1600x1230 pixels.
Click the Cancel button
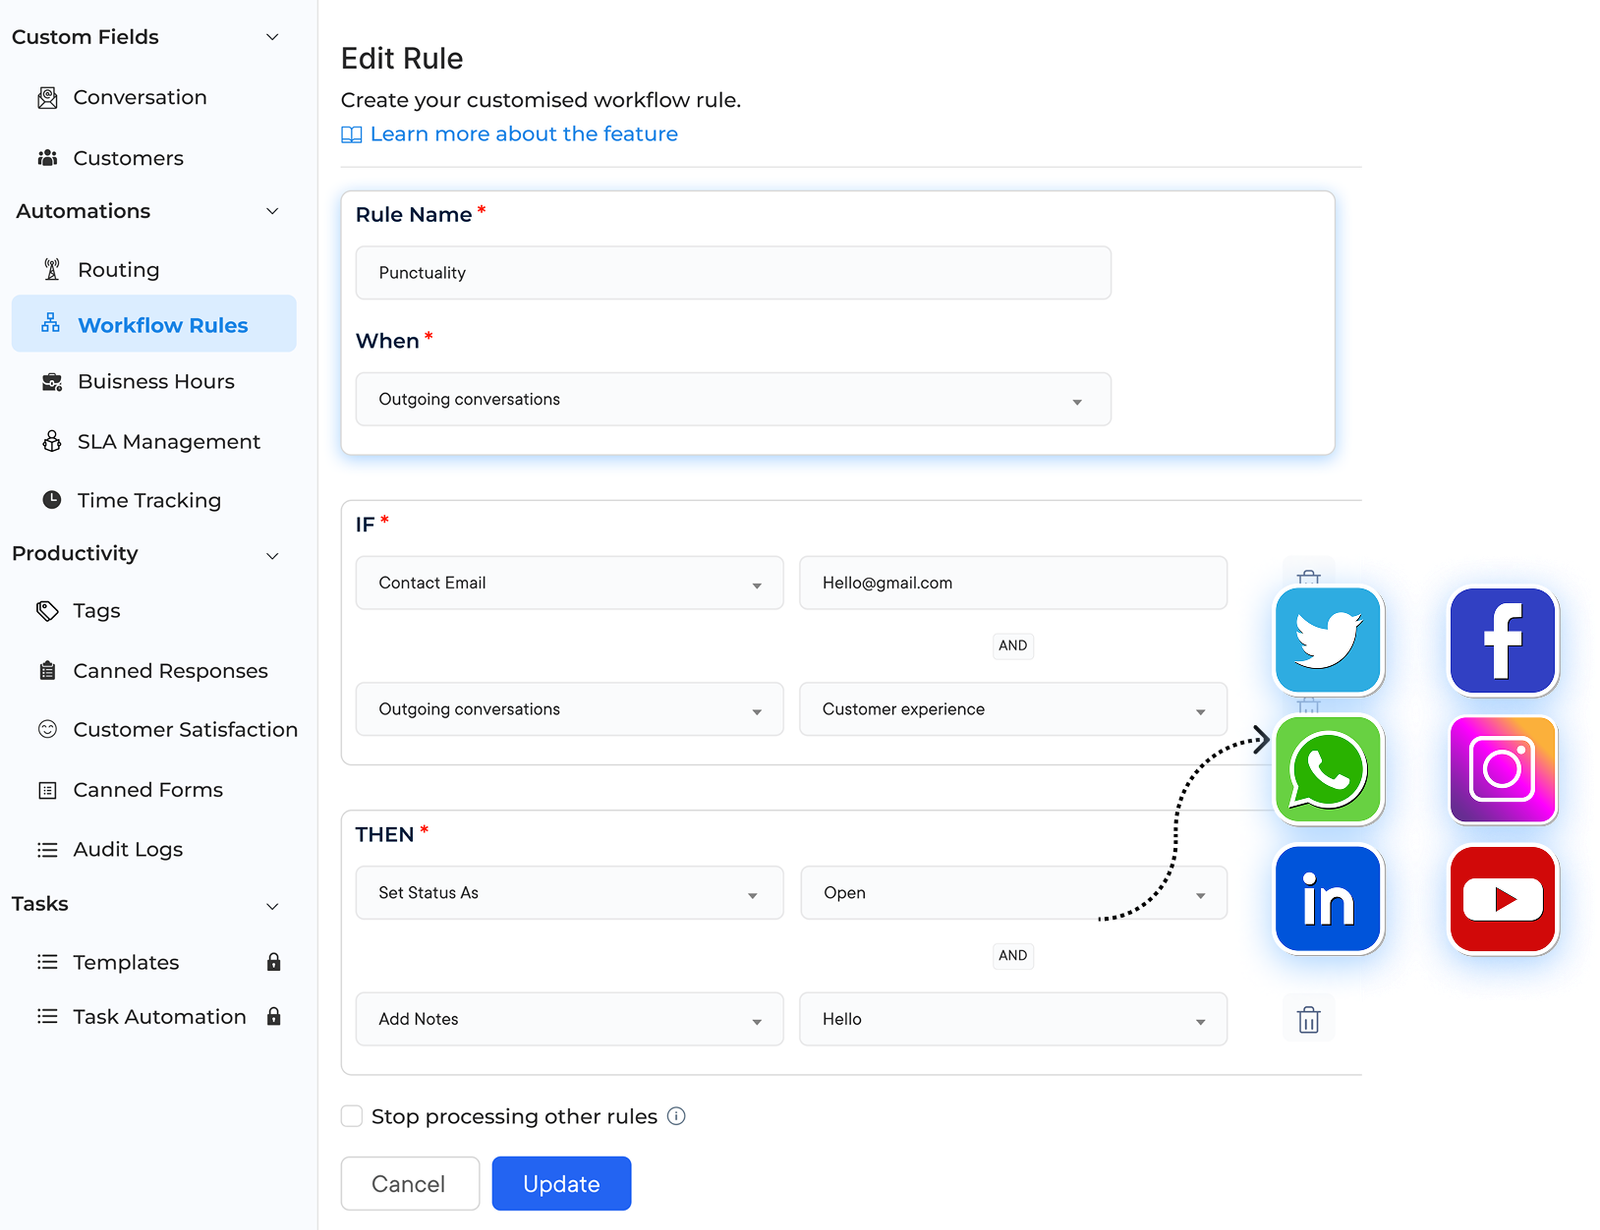(409, 1184)
